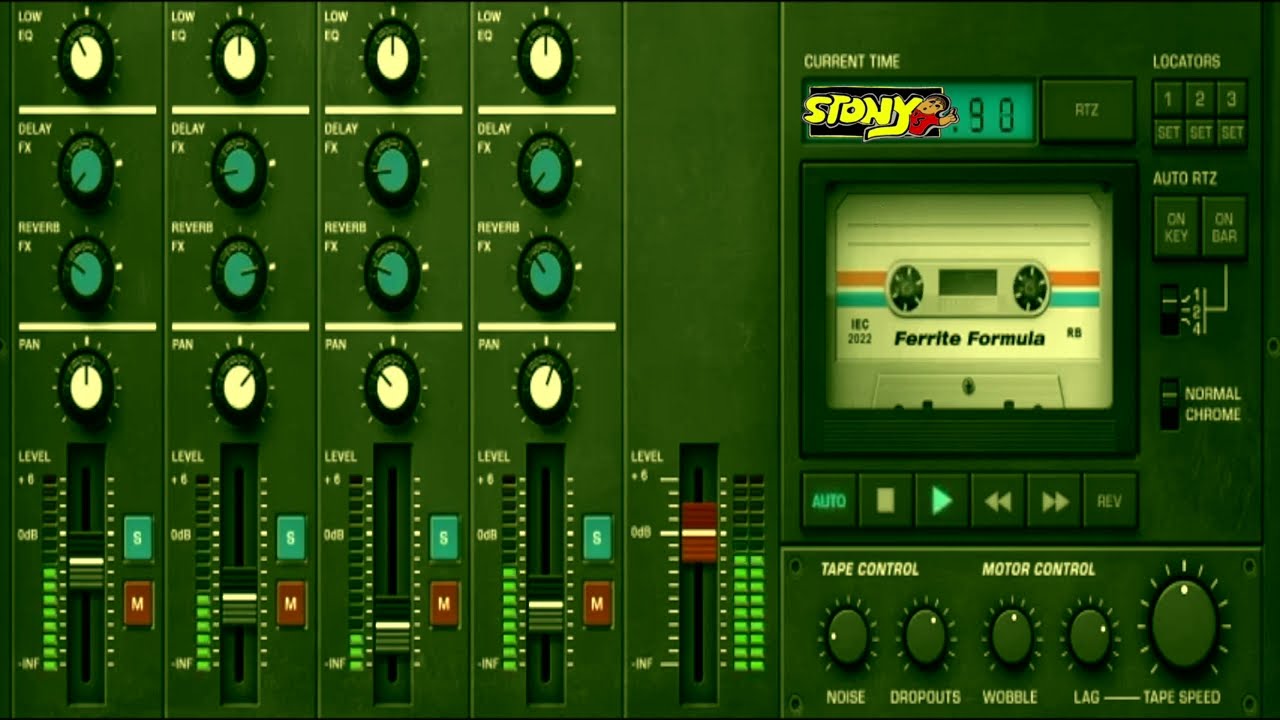The image size is (1280, 720).
Task: Click SET under locator 2
Action: 1200,132
